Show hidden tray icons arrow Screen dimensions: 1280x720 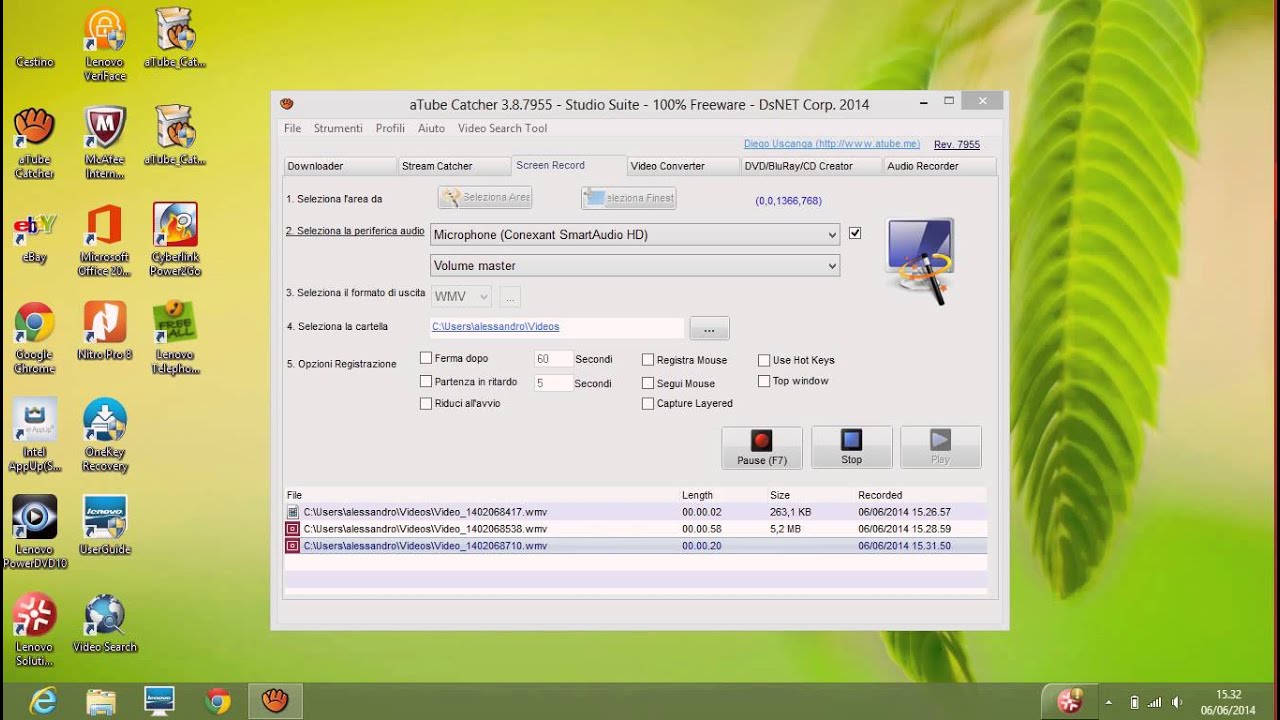pos(1107,702)
